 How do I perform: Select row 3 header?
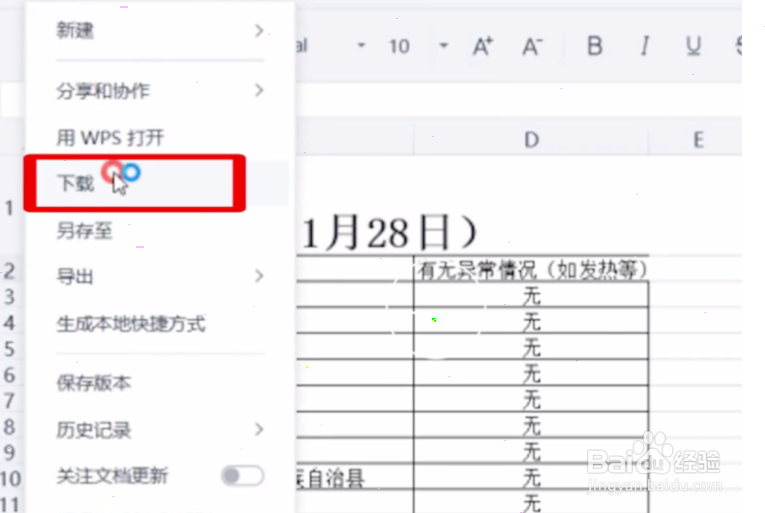[9, 296]
